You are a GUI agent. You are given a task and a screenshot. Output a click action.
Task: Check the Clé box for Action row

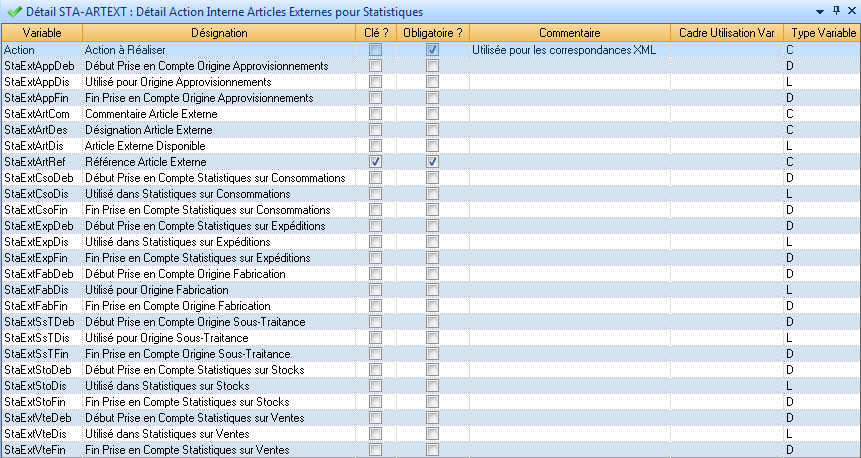click(375, 50)
